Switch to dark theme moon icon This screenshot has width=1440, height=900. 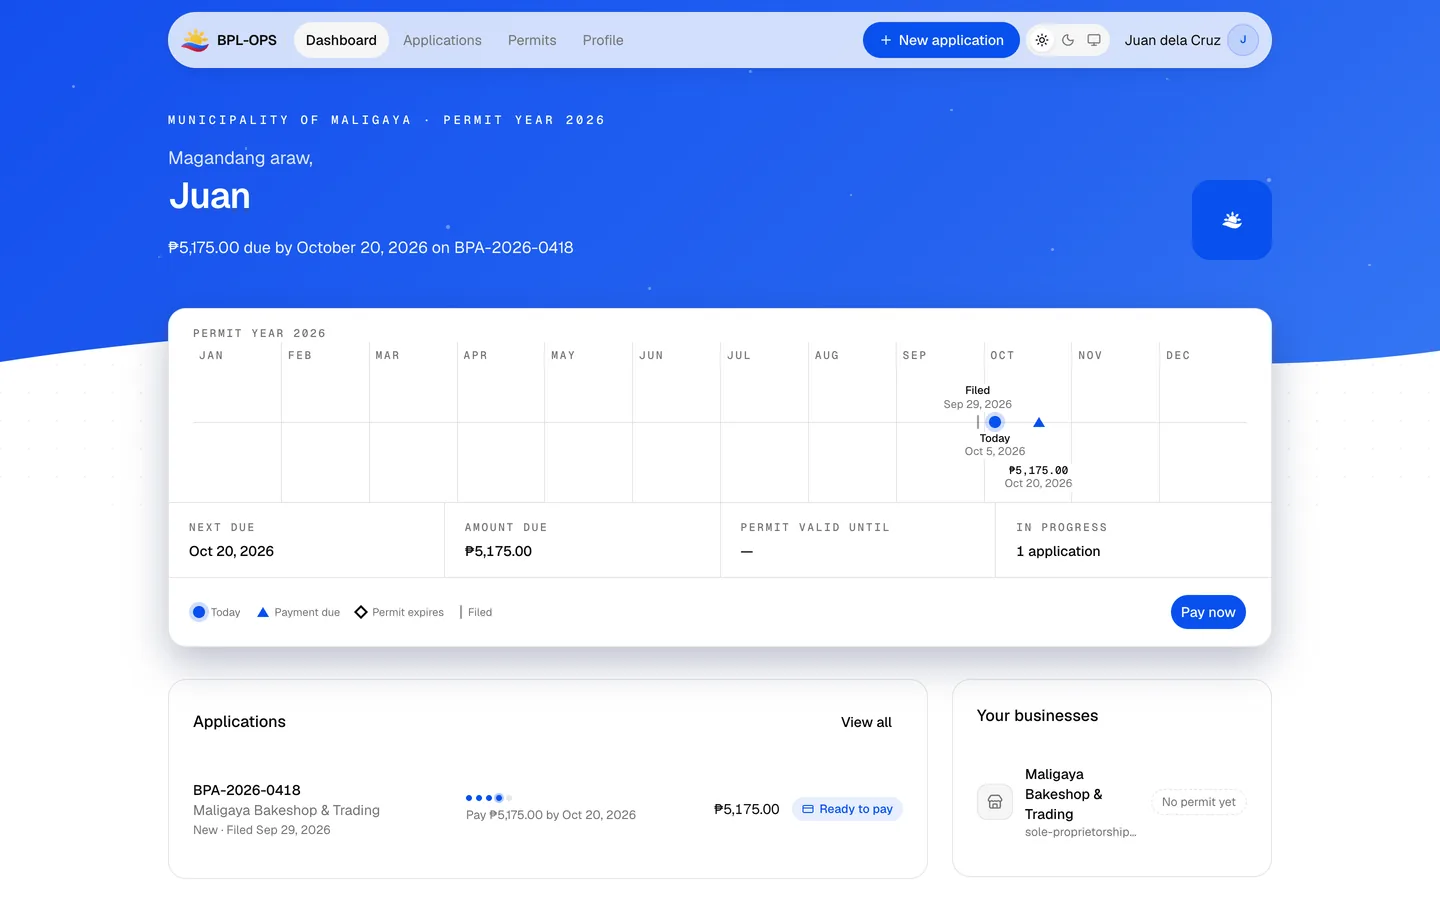click(1068, 40)
